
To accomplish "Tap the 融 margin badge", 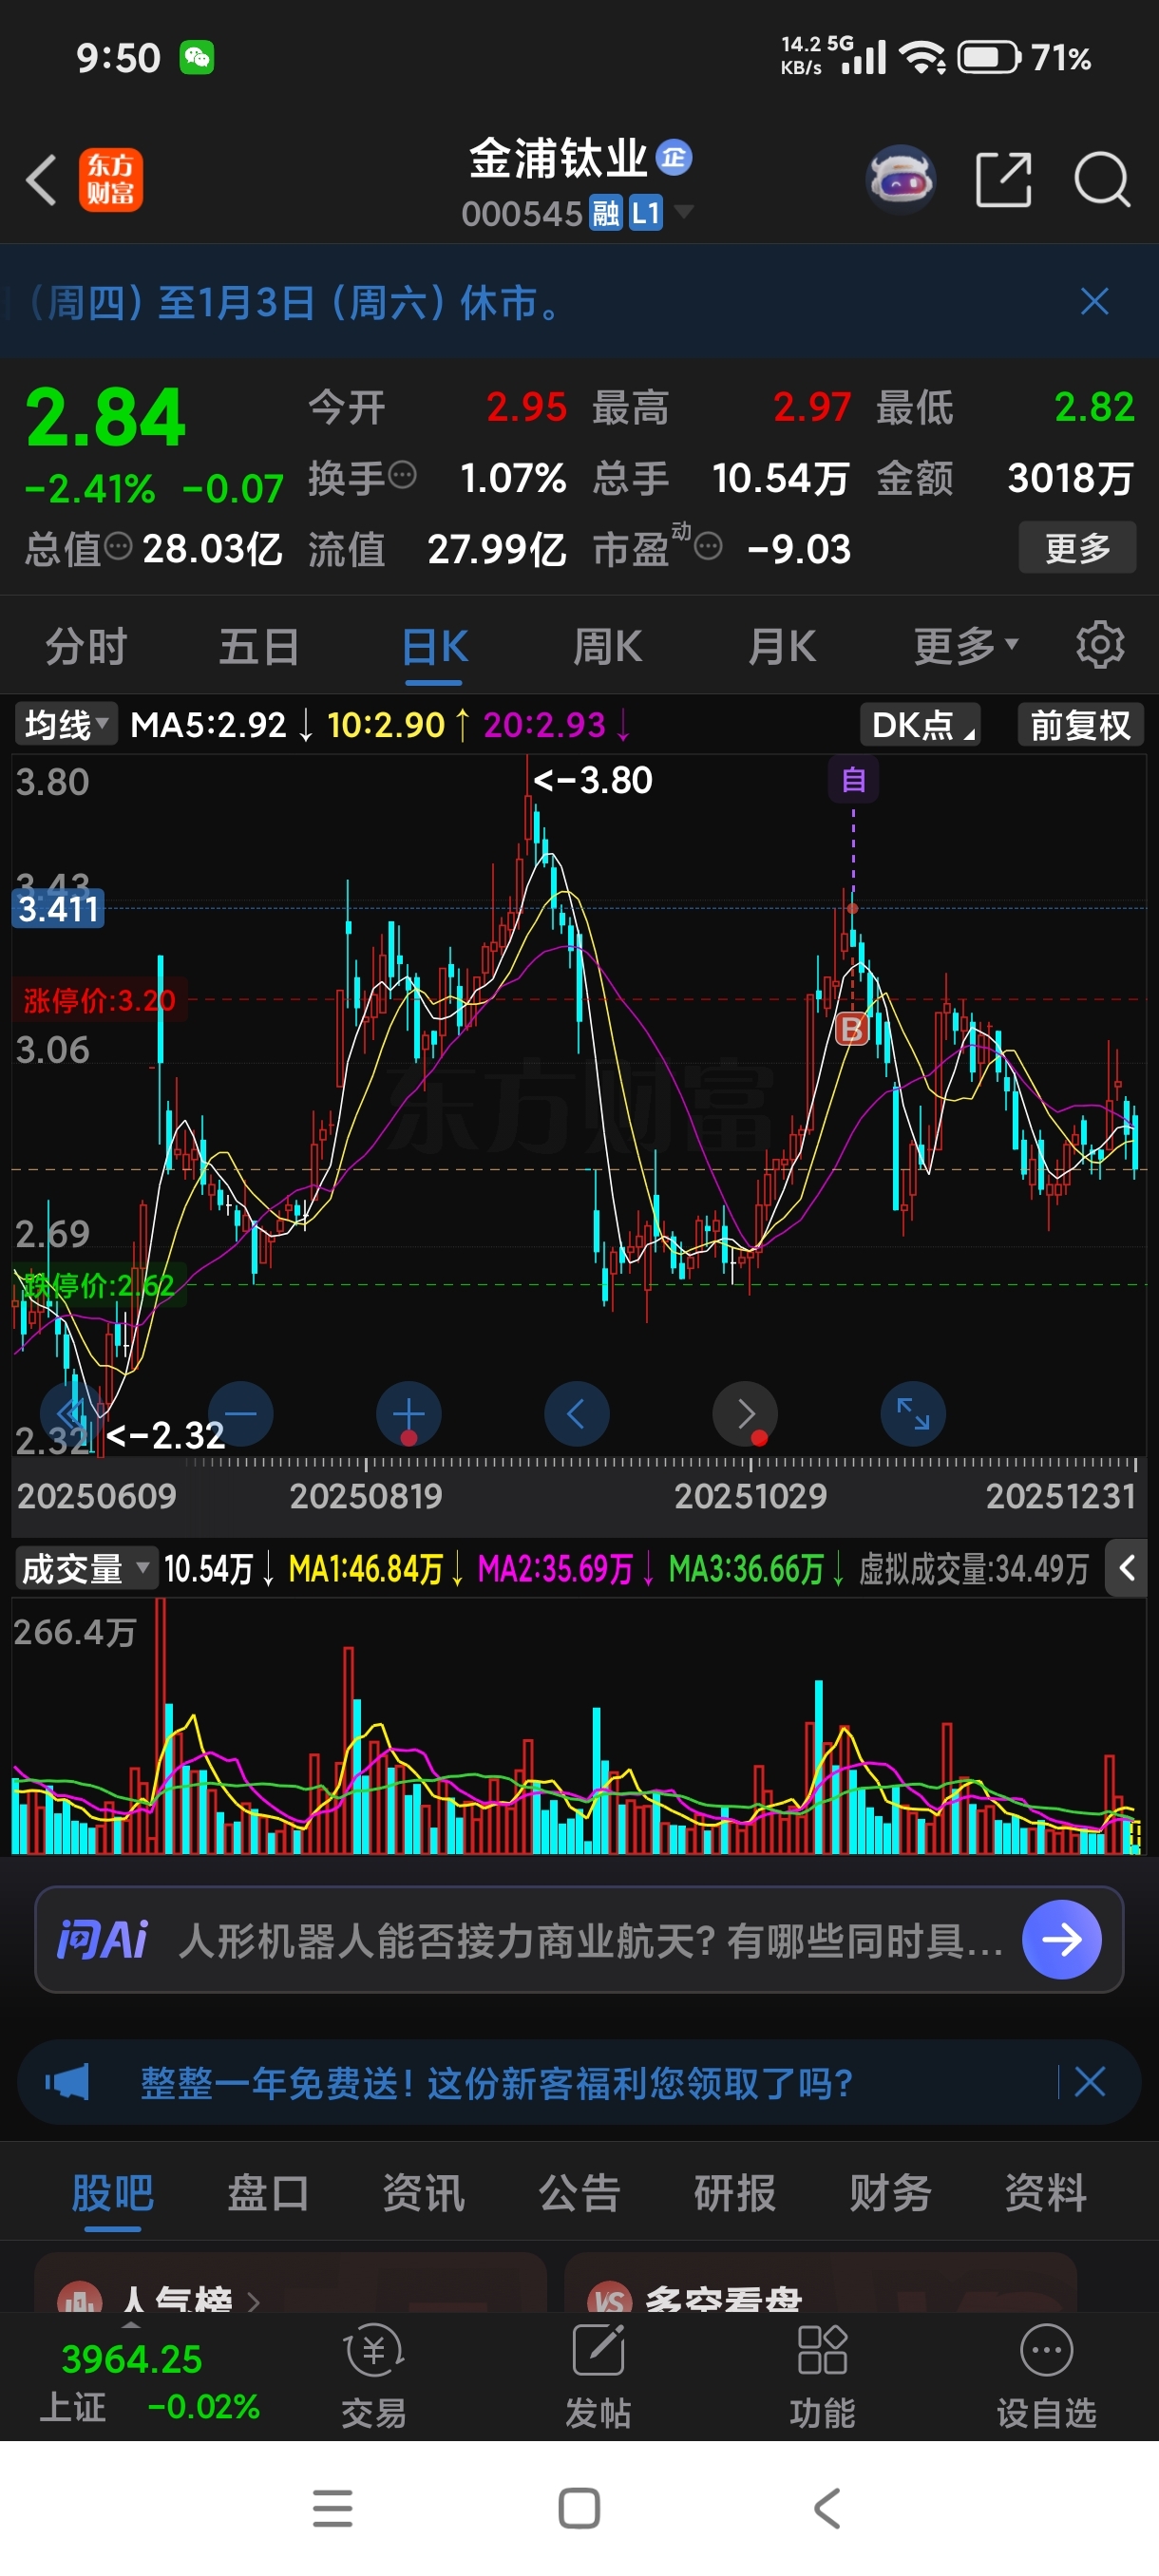I will pos(606,212).
